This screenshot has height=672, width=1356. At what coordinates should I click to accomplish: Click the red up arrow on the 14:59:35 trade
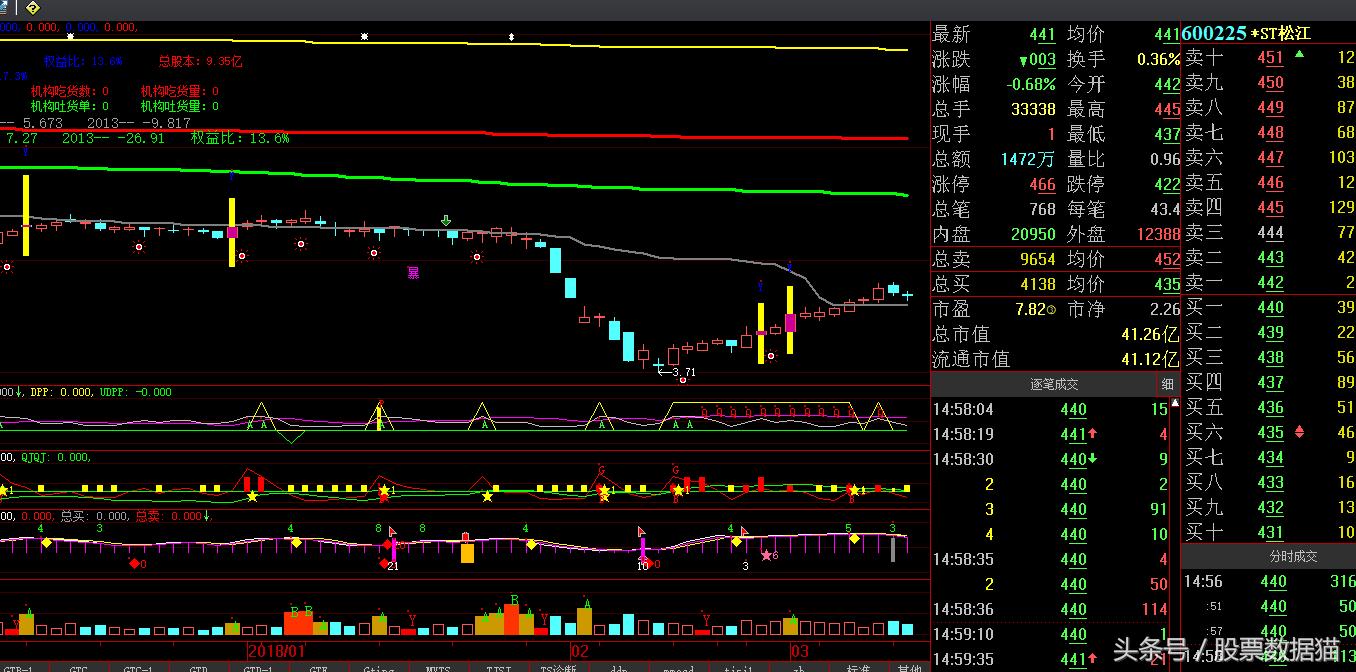1093,658
